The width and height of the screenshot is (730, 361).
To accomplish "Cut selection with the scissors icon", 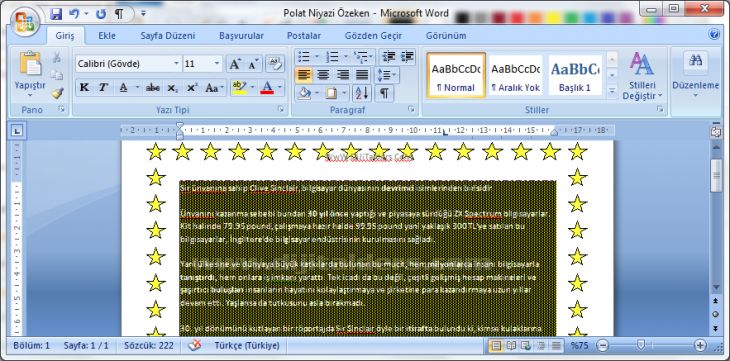I will pyautogui.click(x=57, y=57).
